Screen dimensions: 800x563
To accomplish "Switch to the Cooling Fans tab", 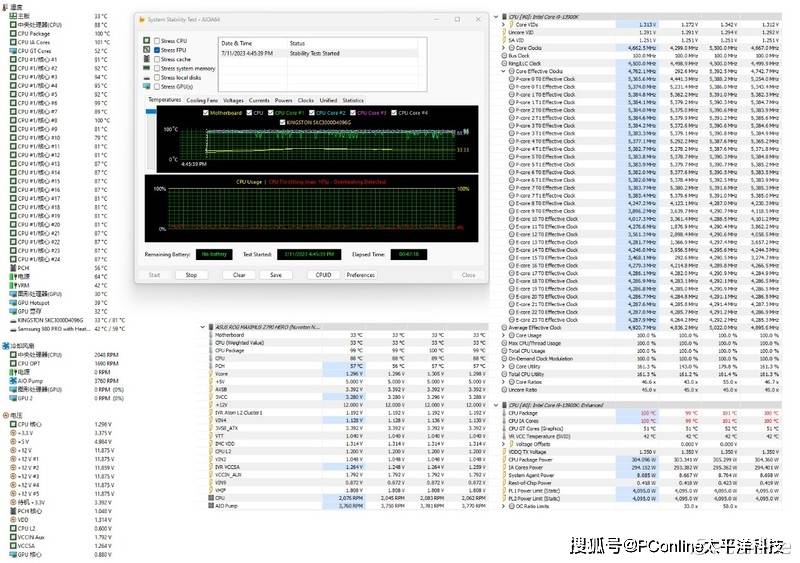I will (202, 100).
